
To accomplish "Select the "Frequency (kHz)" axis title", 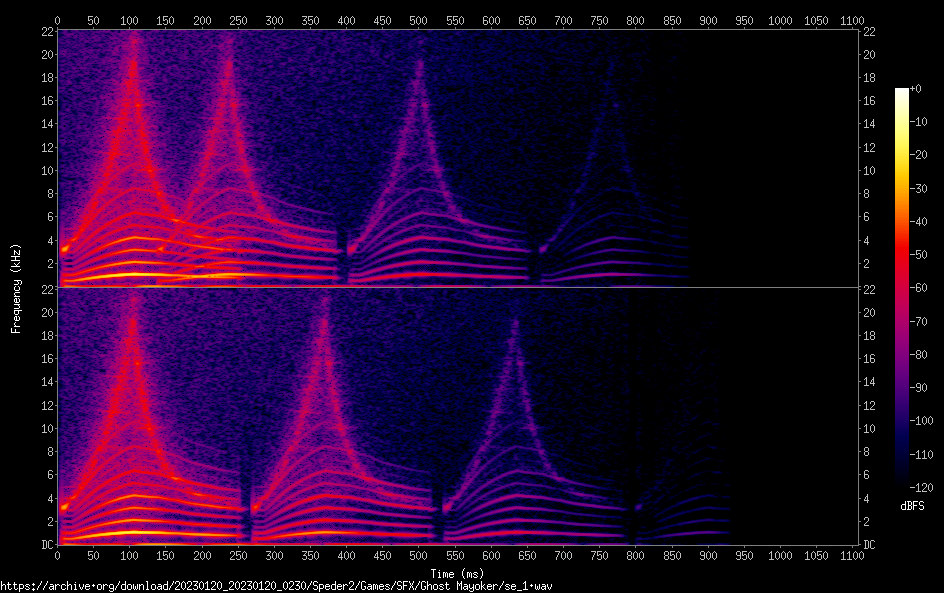I will coord(16,287).
